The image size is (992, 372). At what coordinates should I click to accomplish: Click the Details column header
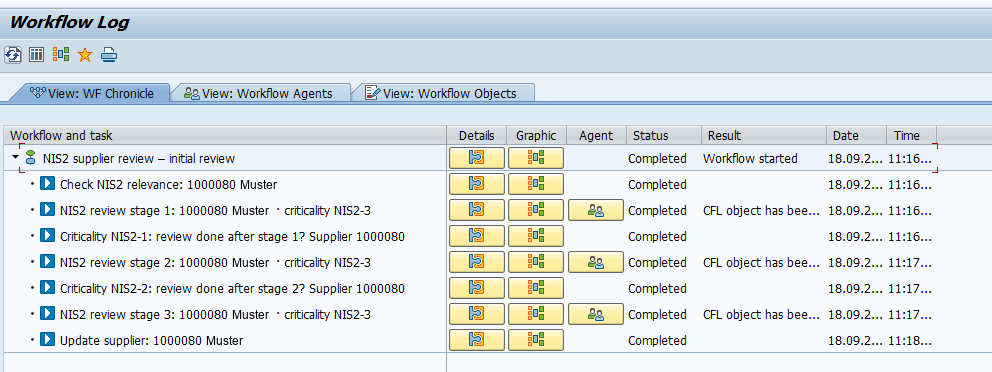(477, 135)
